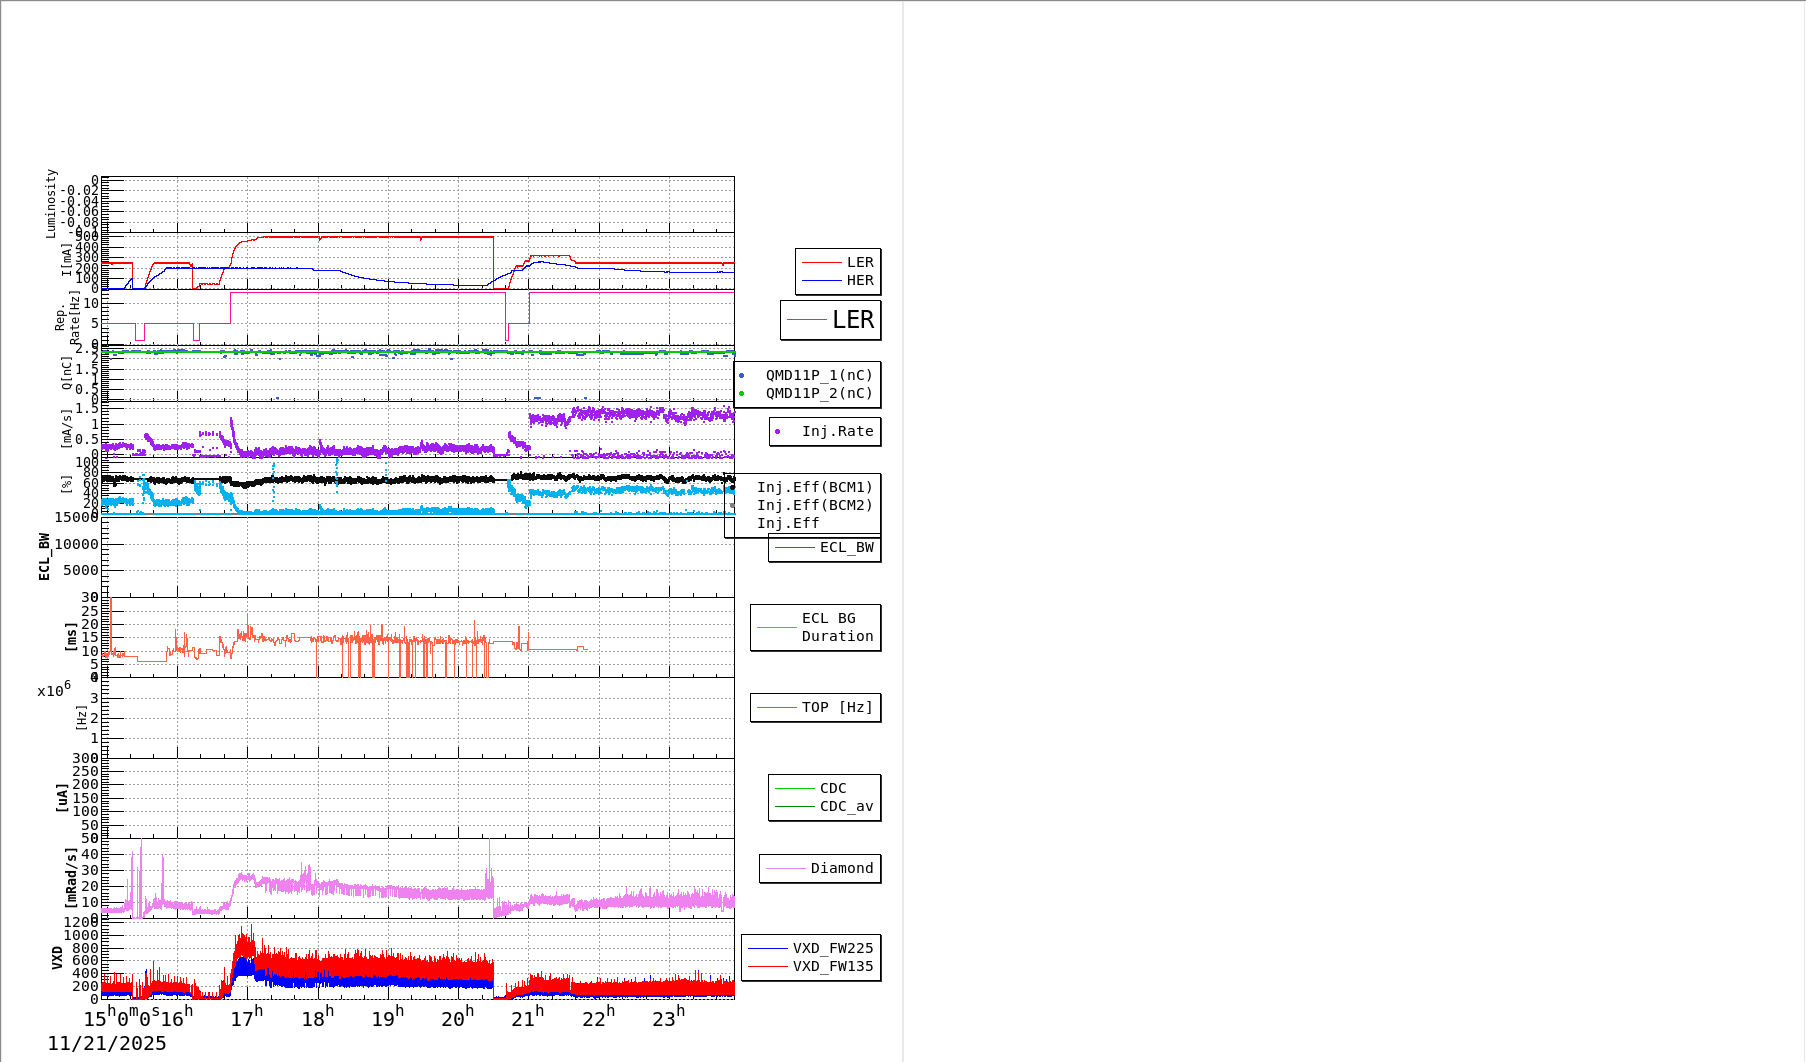Select the Inj.Eff(BCM1) legend entry
The height and width of the screenshot is (1062, 1806).
pos(814,488)
